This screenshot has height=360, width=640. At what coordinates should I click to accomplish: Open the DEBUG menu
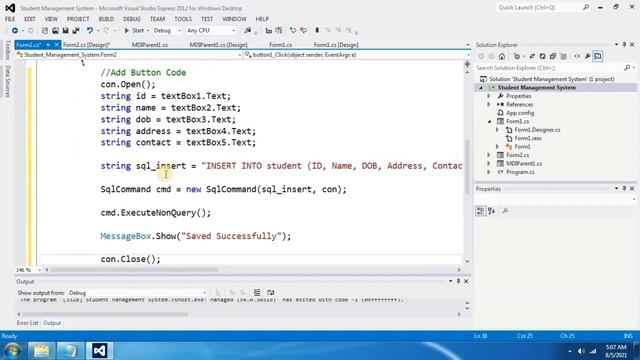[131, 19]
